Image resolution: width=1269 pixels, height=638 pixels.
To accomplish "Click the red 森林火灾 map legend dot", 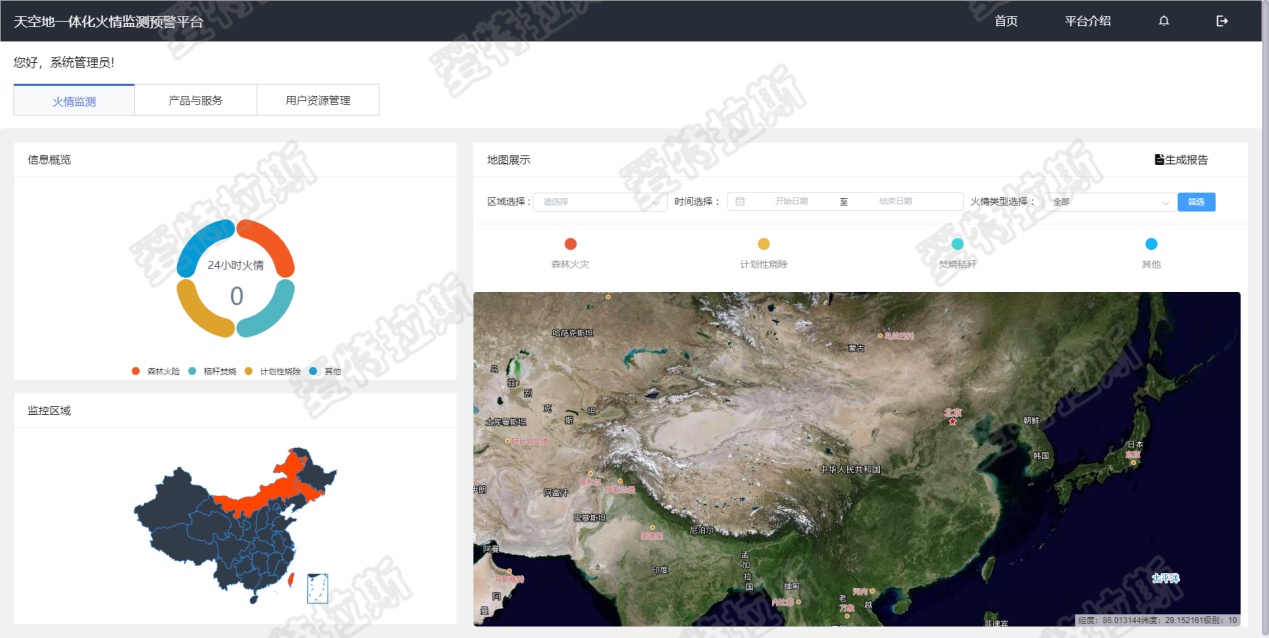I will pos(570,244).
